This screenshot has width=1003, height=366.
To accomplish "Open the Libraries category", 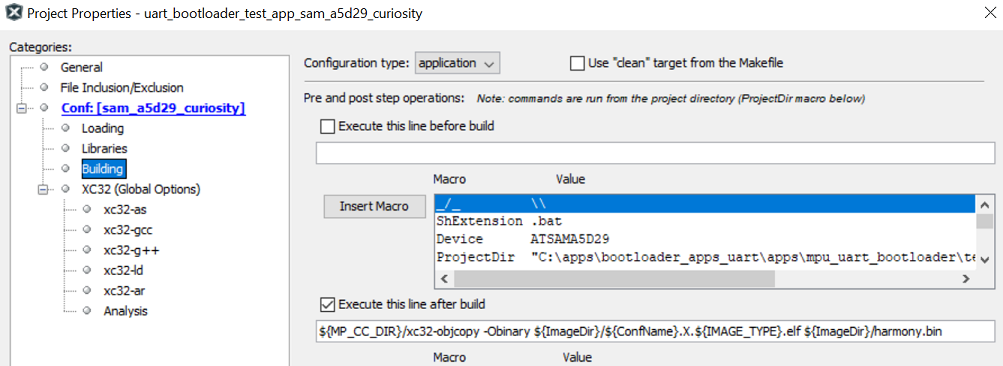I will 104,148.
